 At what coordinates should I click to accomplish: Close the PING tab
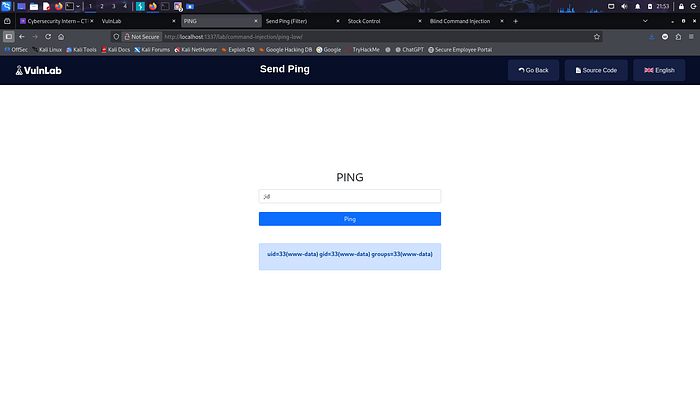[256, 21]
